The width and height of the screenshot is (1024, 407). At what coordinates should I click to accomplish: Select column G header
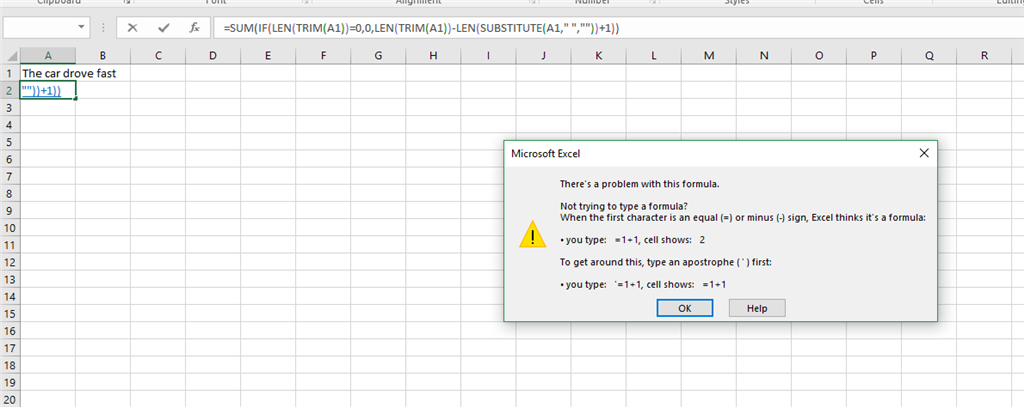[x=378, y=56]
